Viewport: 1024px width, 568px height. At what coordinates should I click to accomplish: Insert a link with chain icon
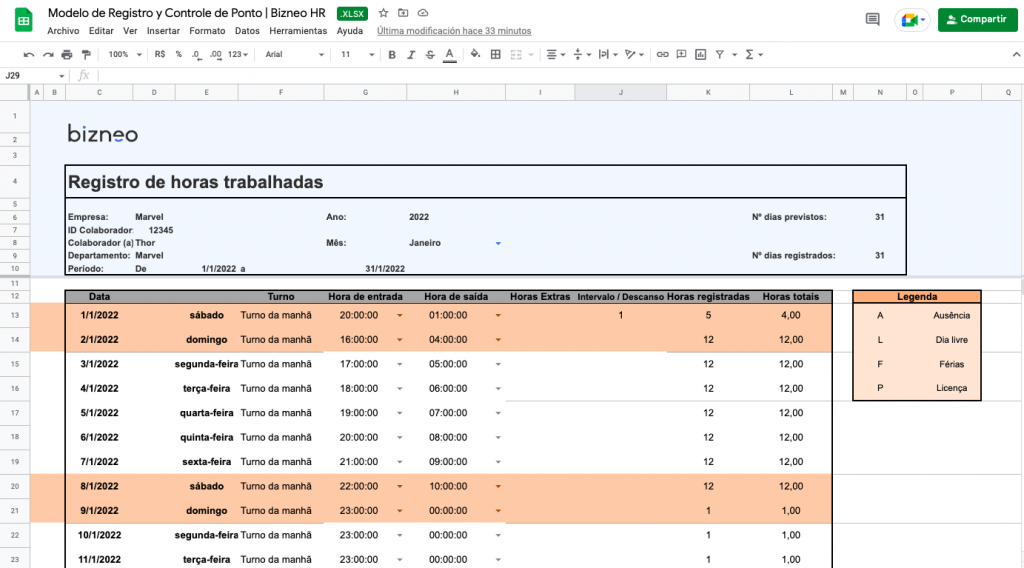[662, 55]
